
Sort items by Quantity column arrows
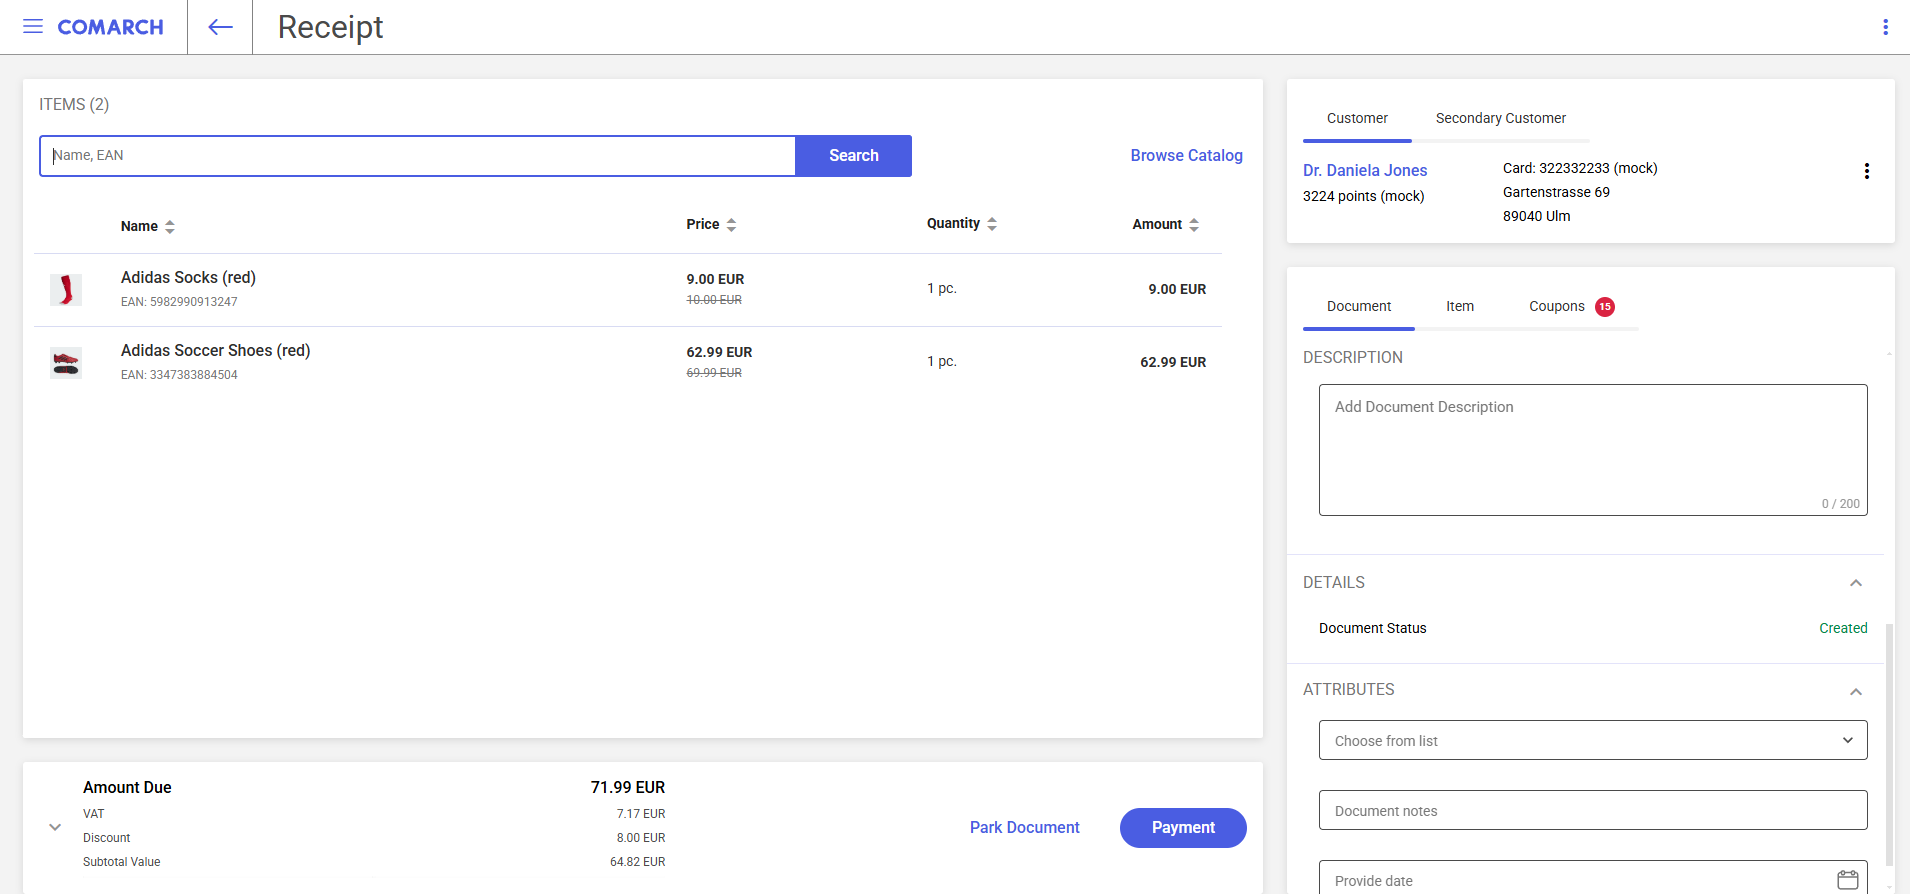click(992, 224)
